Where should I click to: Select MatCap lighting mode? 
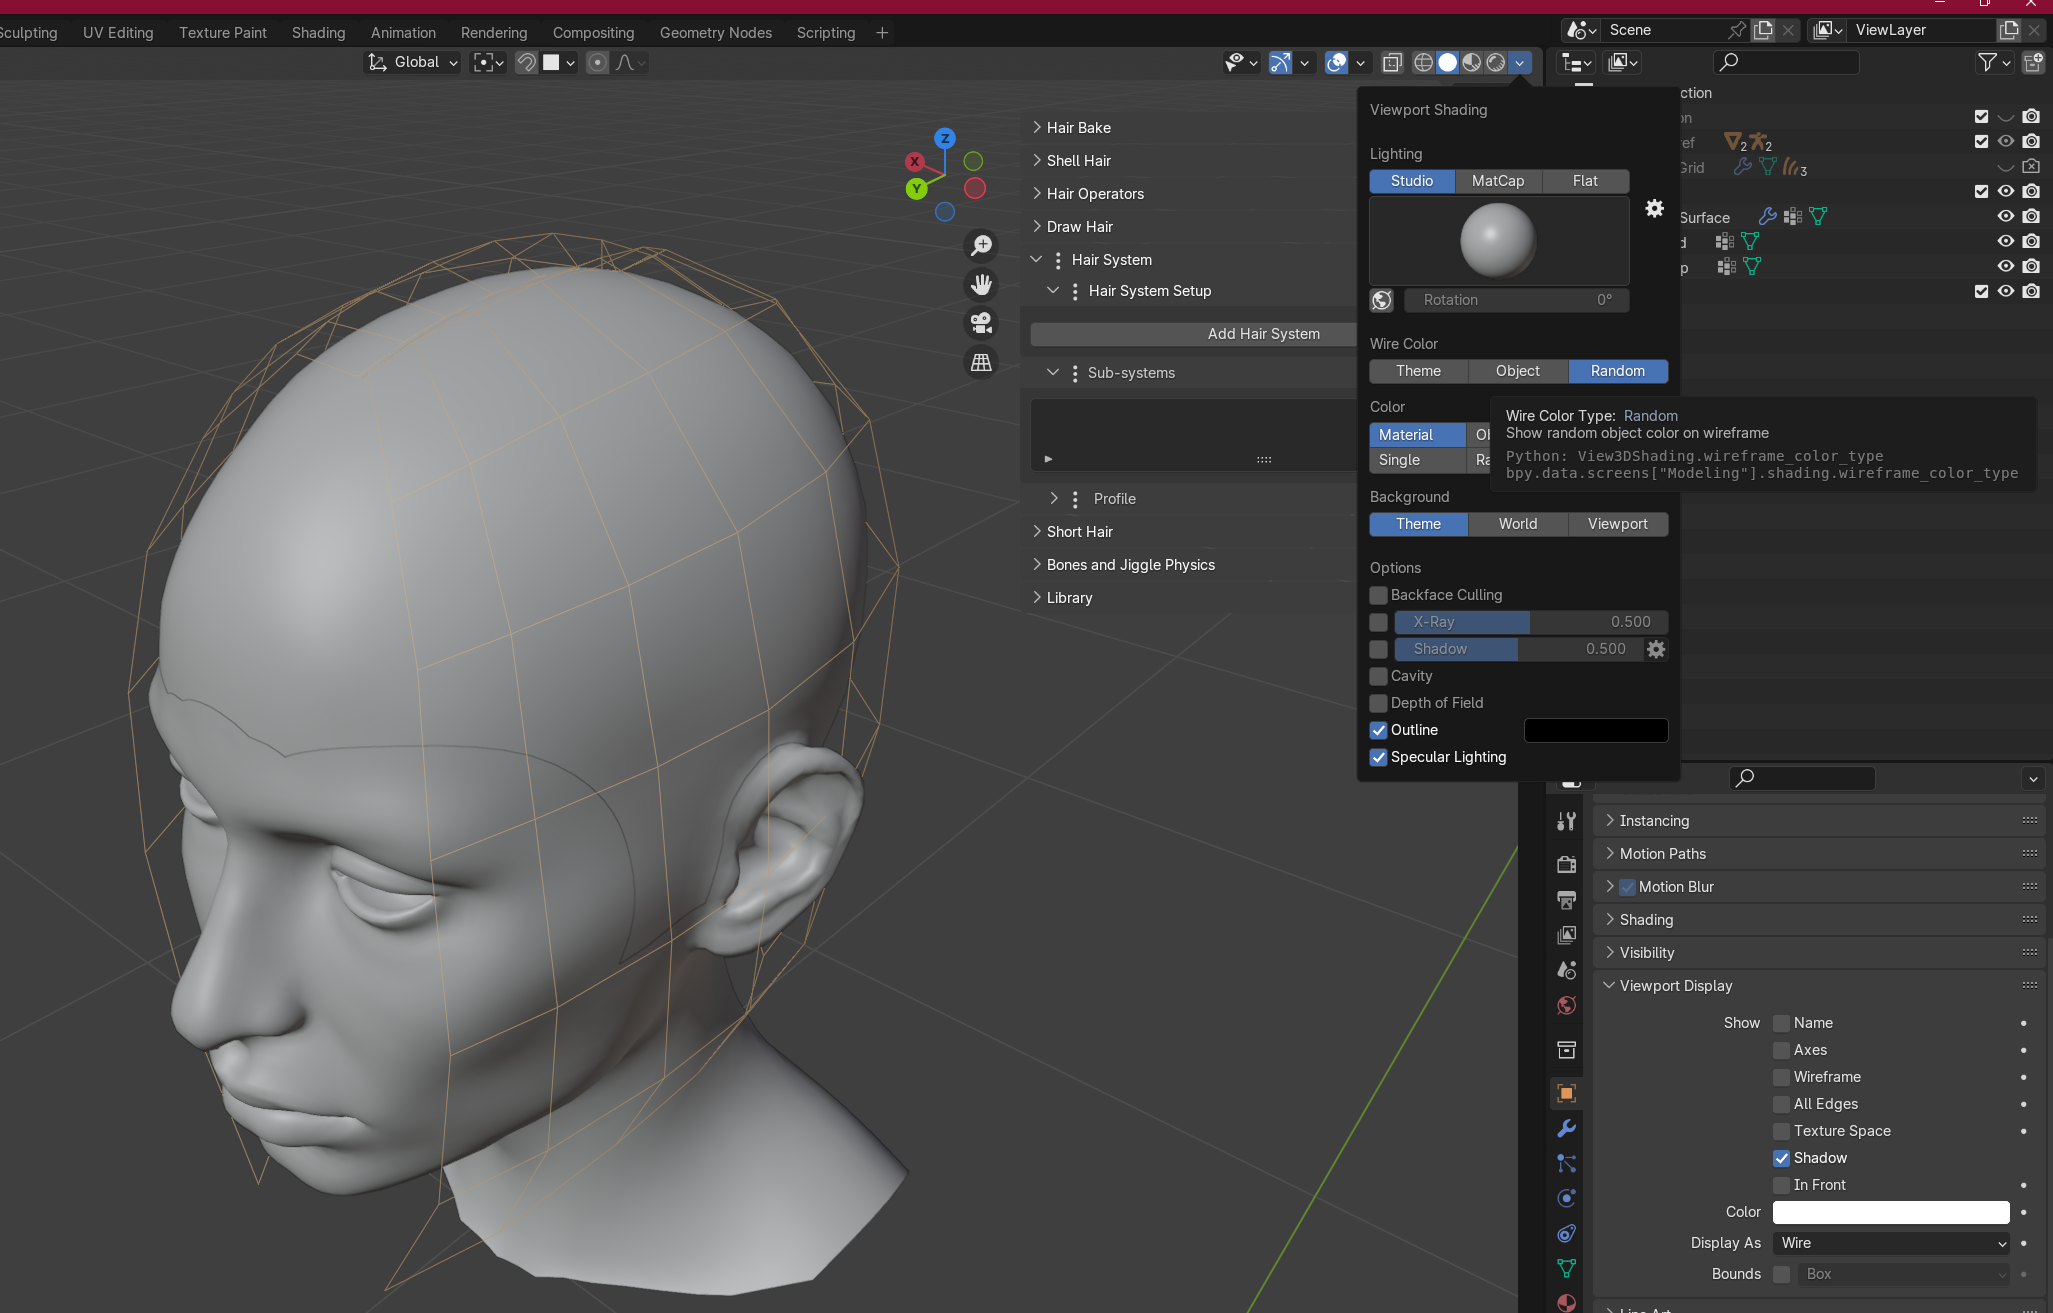tap(1497, 181)
